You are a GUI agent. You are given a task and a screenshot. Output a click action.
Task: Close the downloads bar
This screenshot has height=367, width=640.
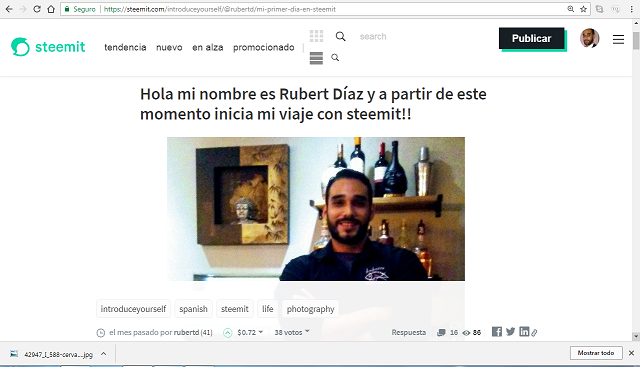[x=631, y=353]
